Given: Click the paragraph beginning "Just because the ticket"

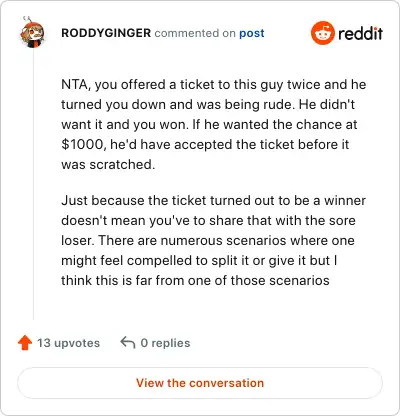Looking at the screenshot, I should click(214, 240).
